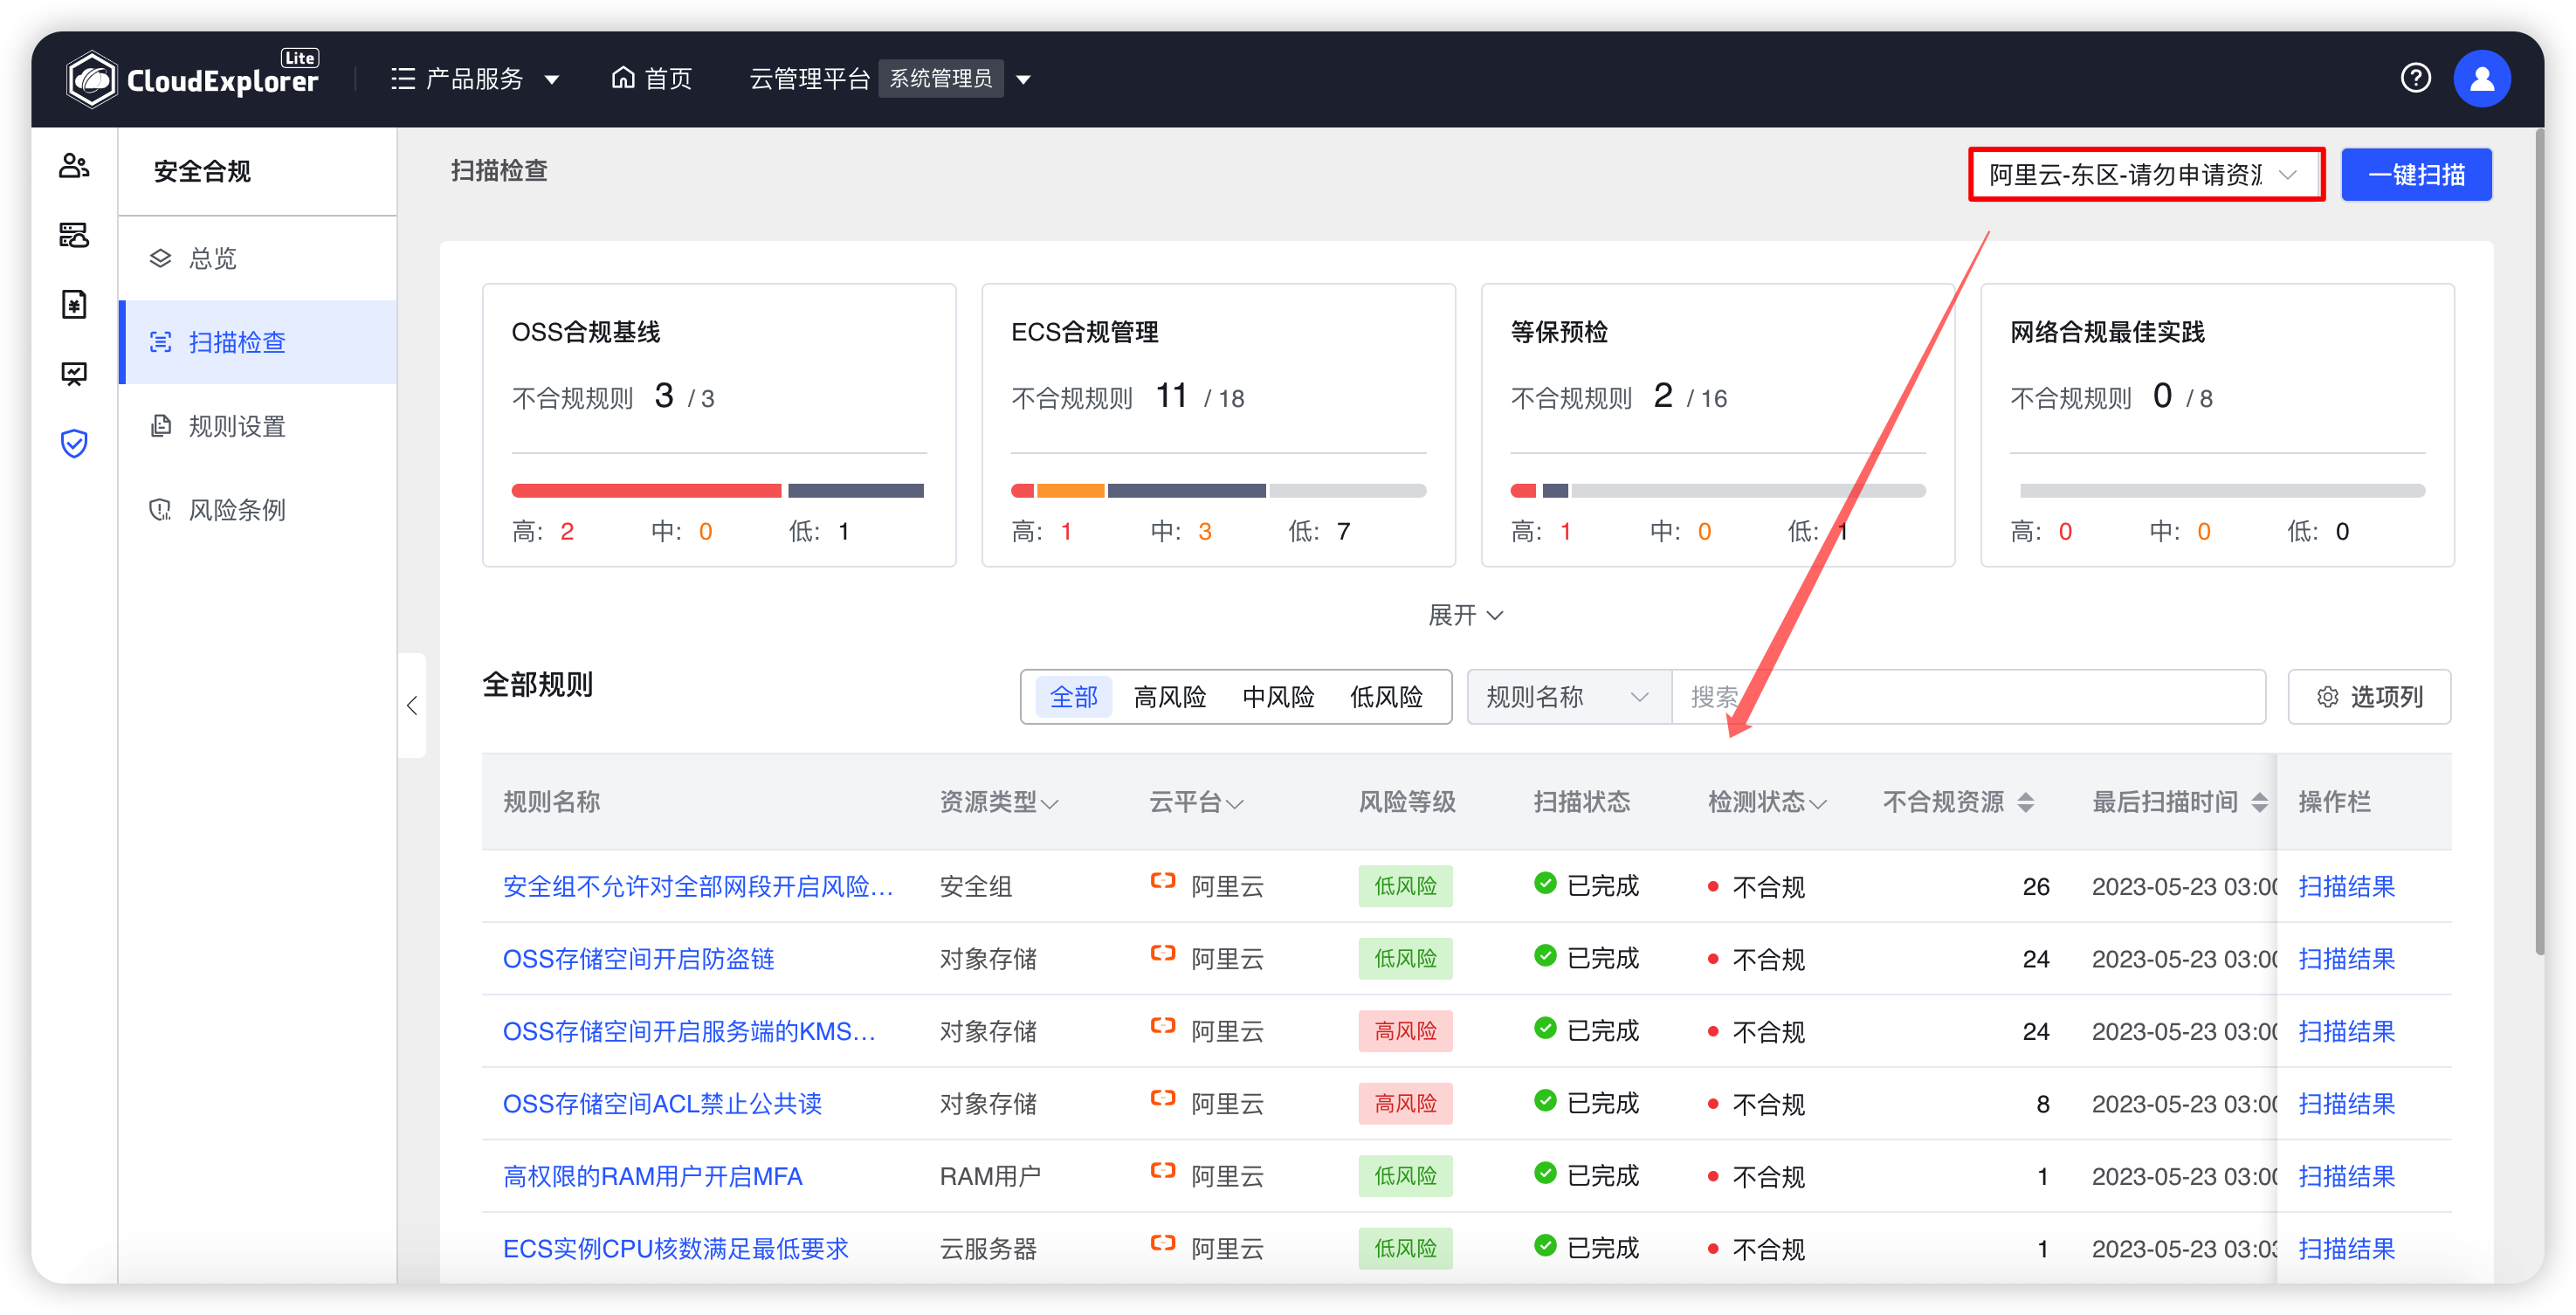Open the user avatar menu

click(2481, 78)
